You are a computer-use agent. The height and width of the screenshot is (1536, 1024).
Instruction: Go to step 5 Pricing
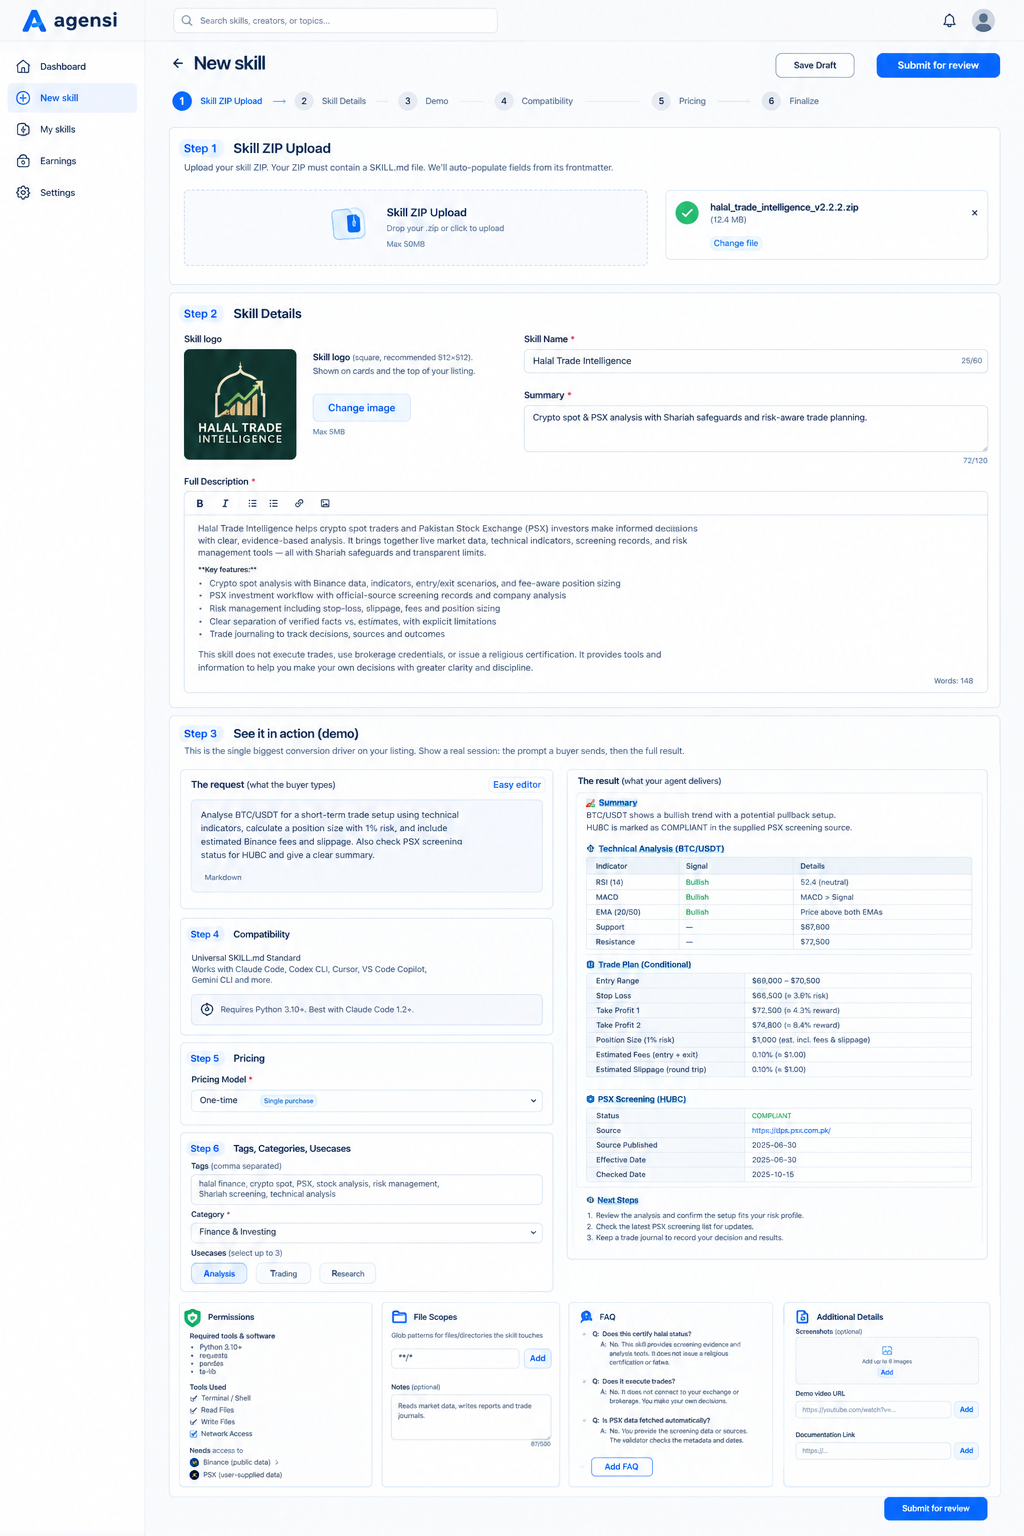click(679, 101)
